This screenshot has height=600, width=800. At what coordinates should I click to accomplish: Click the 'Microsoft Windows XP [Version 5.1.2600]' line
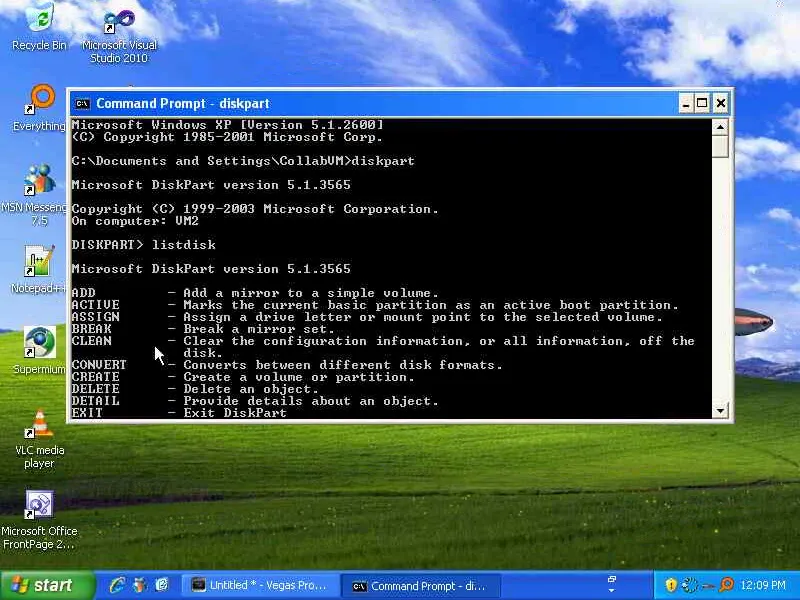click(227, 125)
